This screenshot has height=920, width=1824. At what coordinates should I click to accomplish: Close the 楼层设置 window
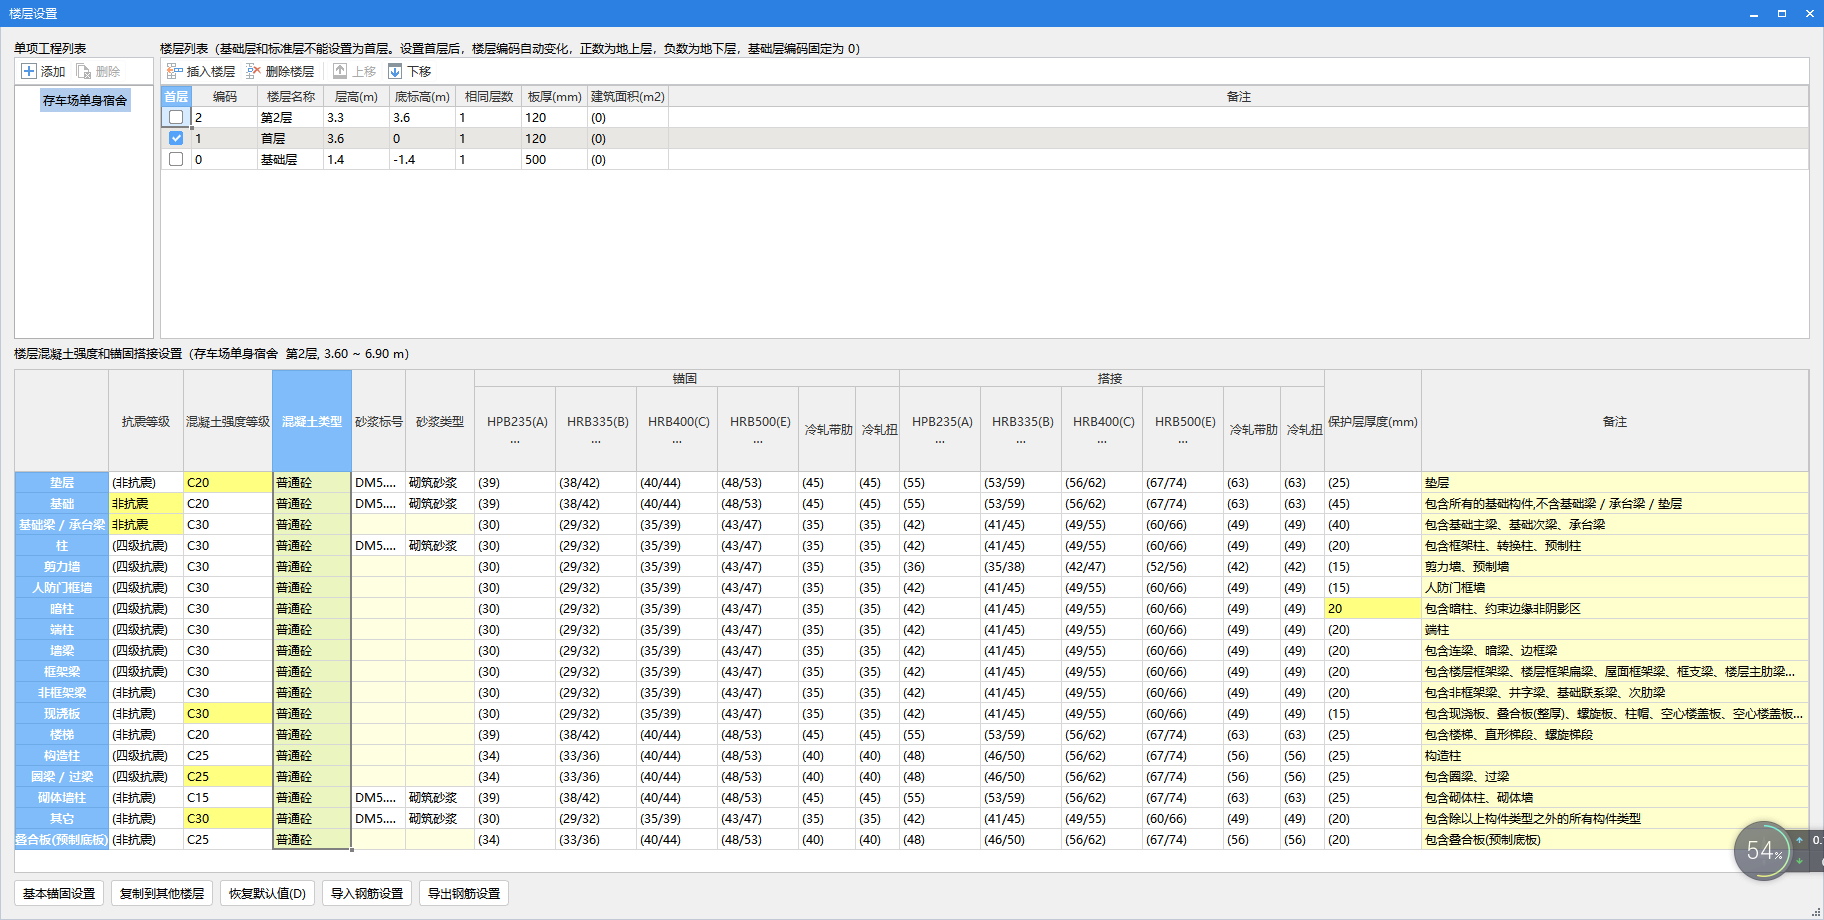(1809, 14)
